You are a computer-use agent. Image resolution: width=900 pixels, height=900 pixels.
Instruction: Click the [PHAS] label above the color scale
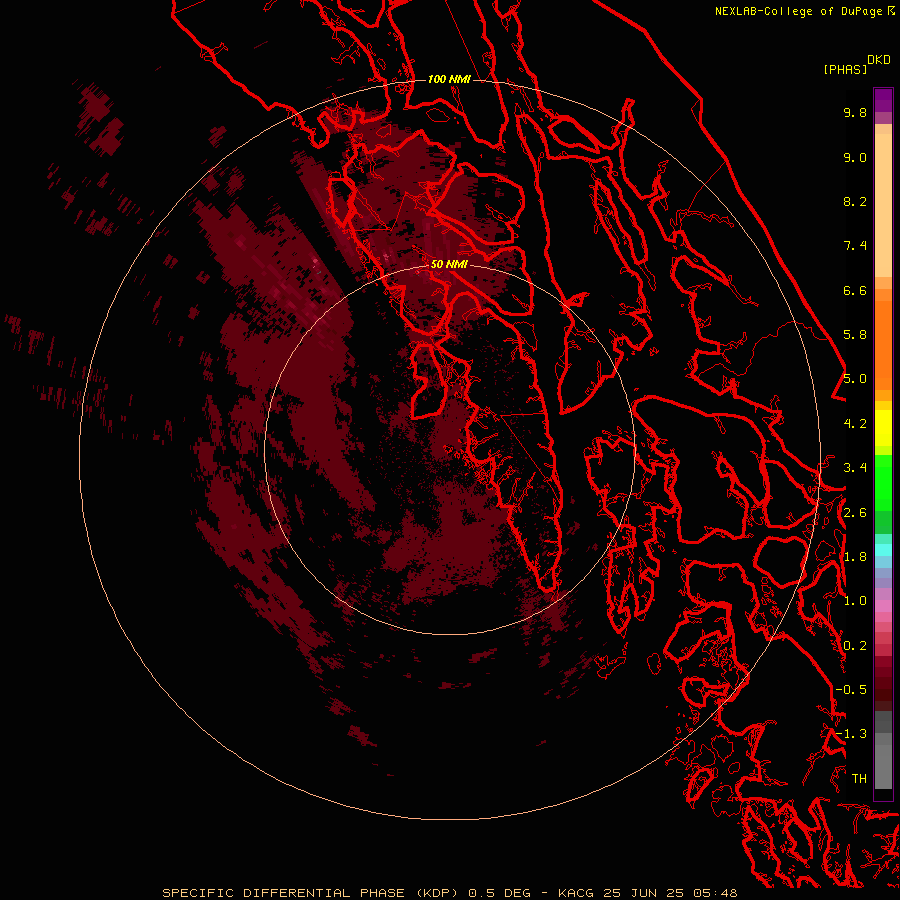[x=845, y=70]
